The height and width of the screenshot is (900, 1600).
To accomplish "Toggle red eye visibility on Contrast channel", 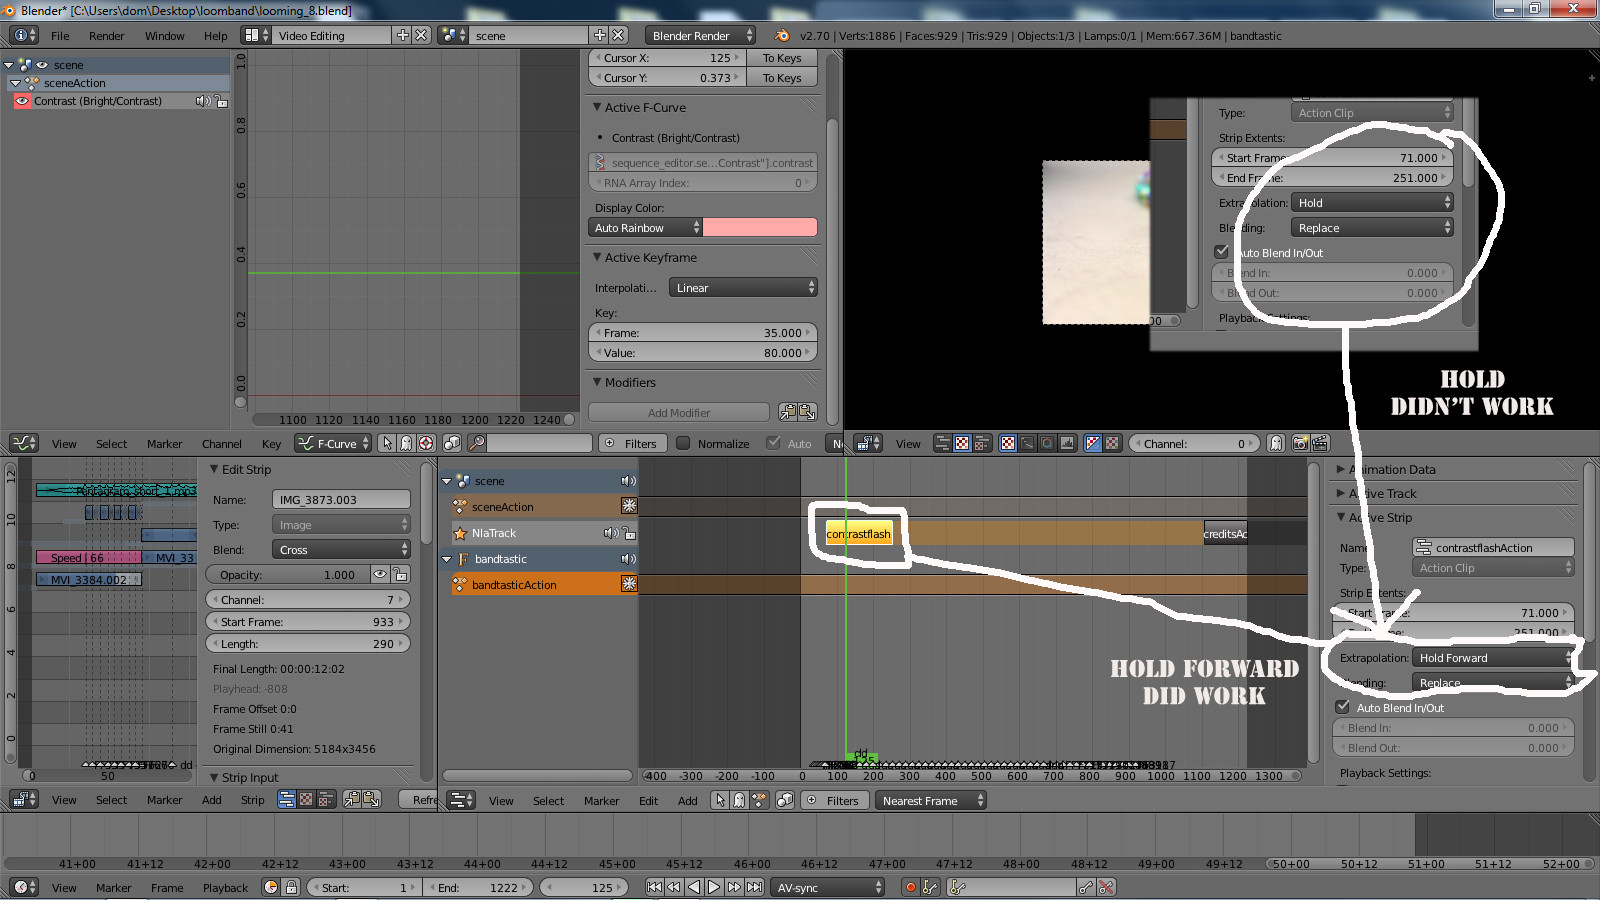I will tap(21, 101).
